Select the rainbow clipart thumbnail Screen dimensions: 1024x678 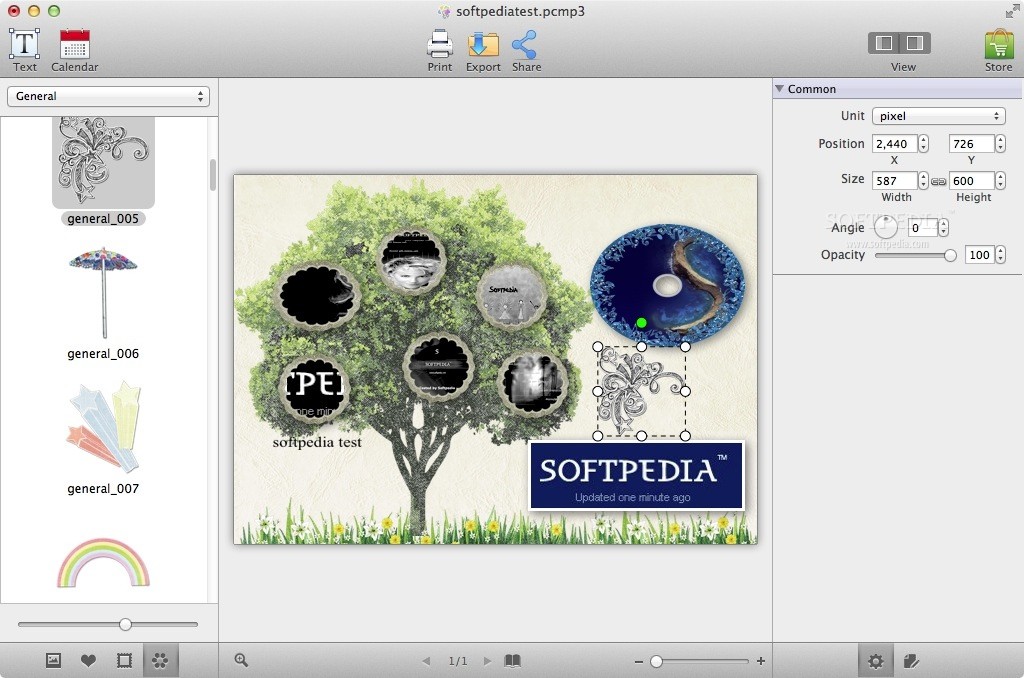(x=103, y=562)
